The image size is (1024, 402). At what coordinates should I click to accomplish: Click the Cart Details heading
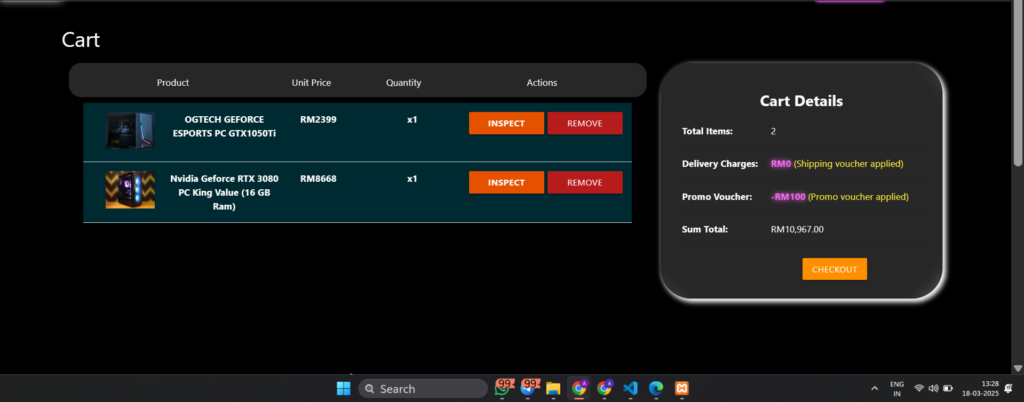point(801,101)
